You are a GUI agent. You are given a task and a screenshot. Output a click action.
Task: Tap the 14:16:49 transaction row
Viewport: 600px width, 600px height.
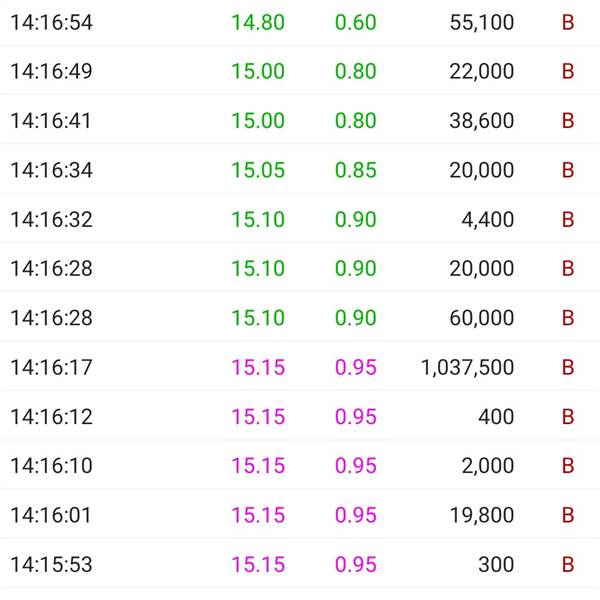(x=300, y=71)
